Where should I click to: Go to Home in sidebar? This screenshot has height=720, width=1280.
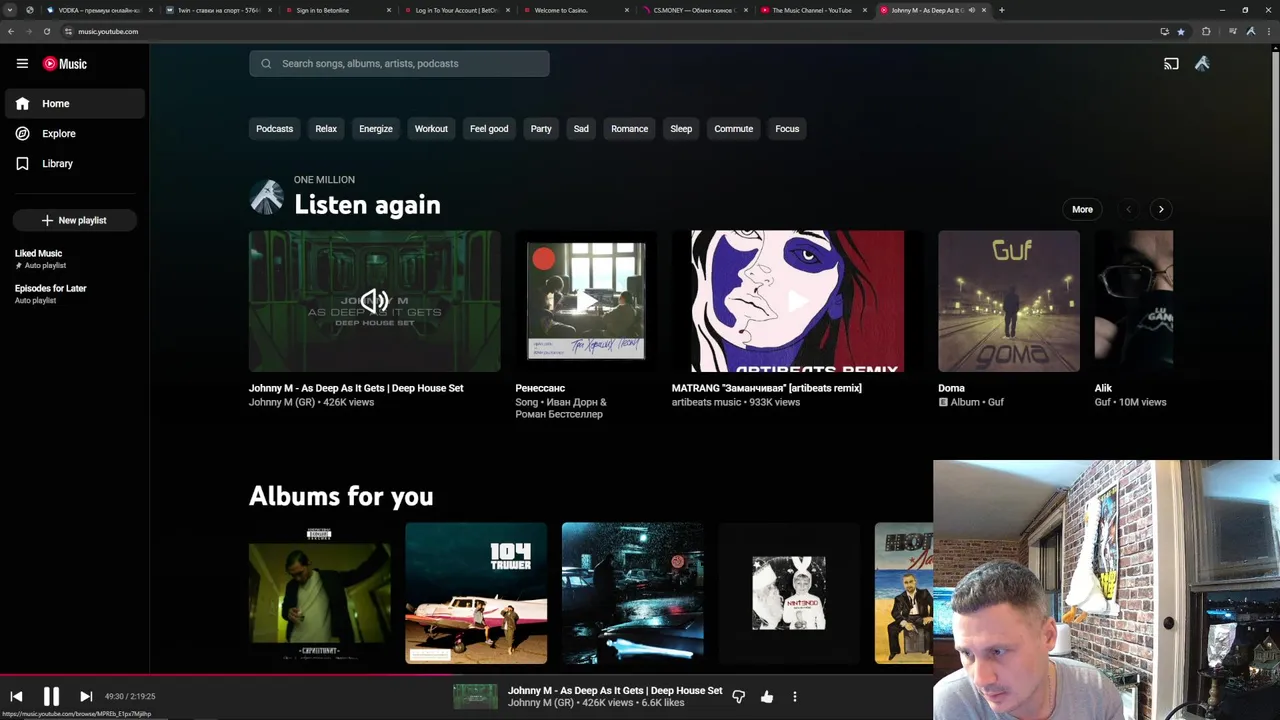tap(75, 103)
